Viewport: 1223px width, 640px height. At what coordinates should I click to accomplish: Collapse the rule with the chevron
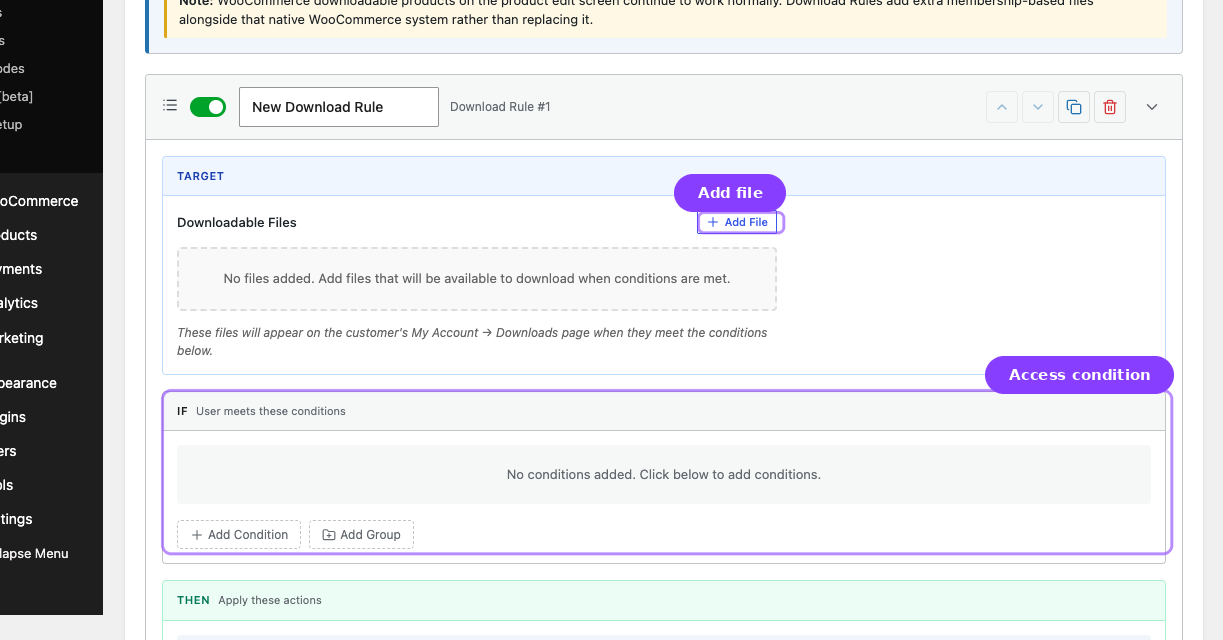(x=1152, y=107)
